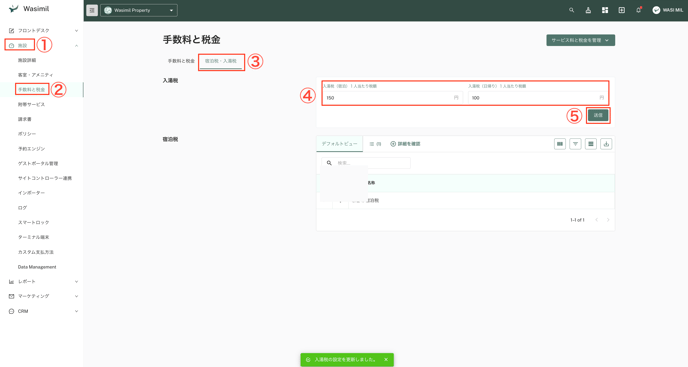Viewport: 688px width, 367px height.
Task: Click the table search box
Action: (x=366, y=163)
